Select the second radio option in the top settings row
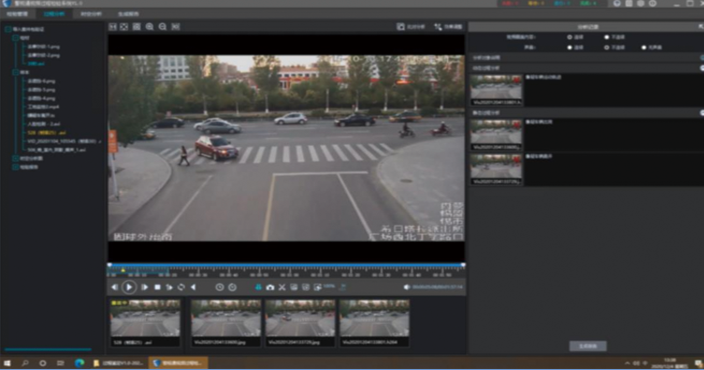704x370 pixels. pyautogui.click(x=607, y=37)
